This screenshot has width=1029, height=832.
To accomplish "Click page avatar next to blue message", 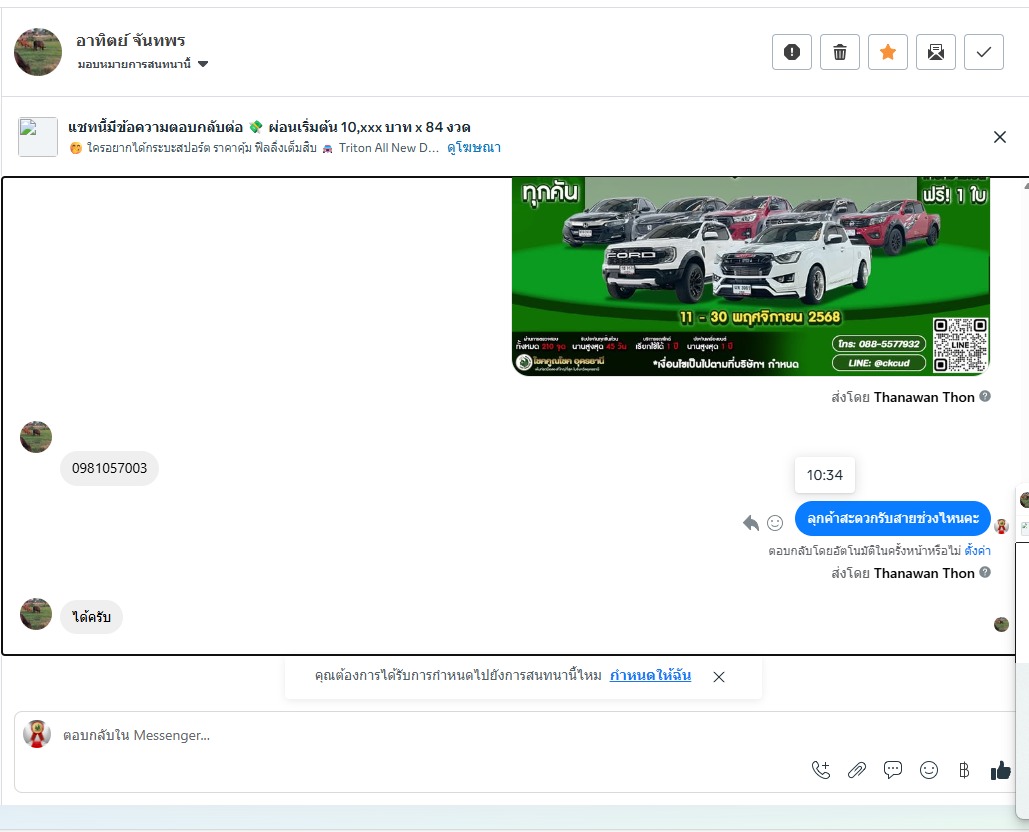I will tap(1001, 526).
